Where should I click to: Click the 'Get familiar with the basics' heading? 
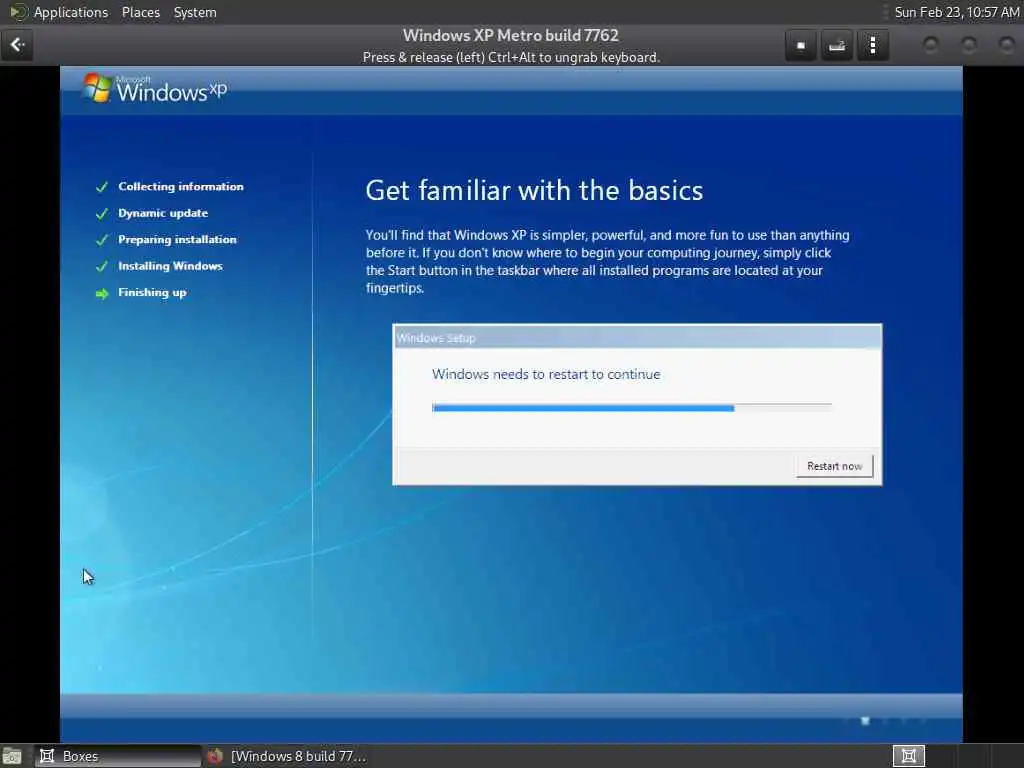[x=534, y=191]
